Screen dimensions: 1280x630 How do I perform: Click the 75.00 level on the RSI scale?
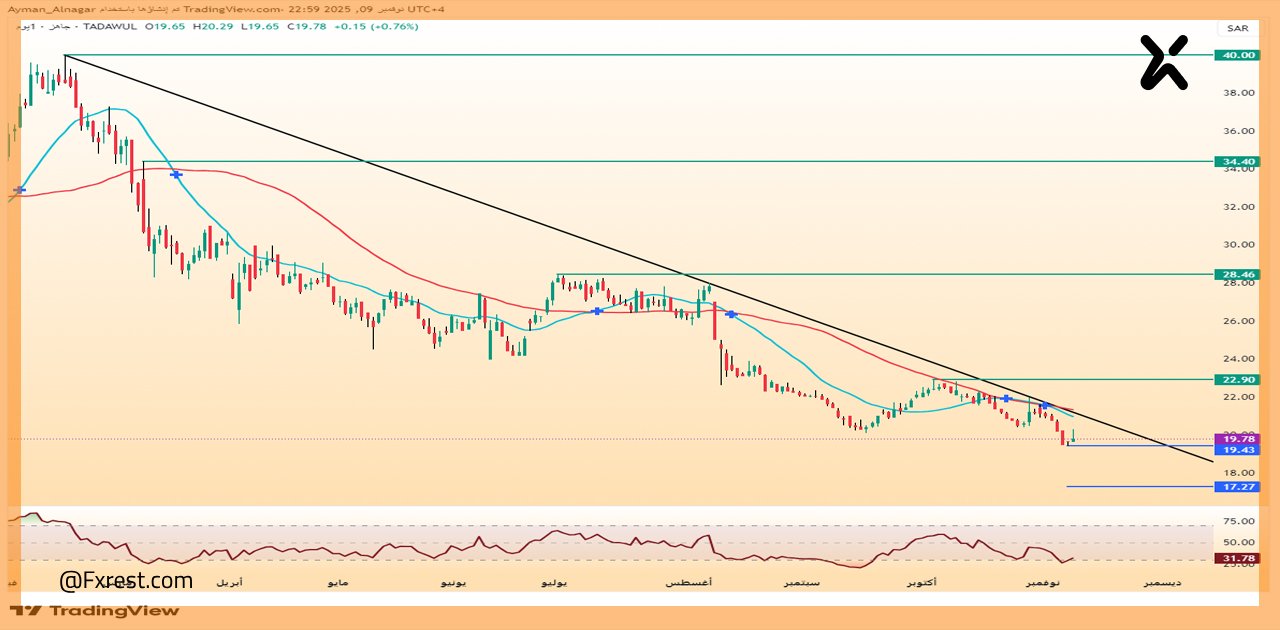coord(1236,521)
